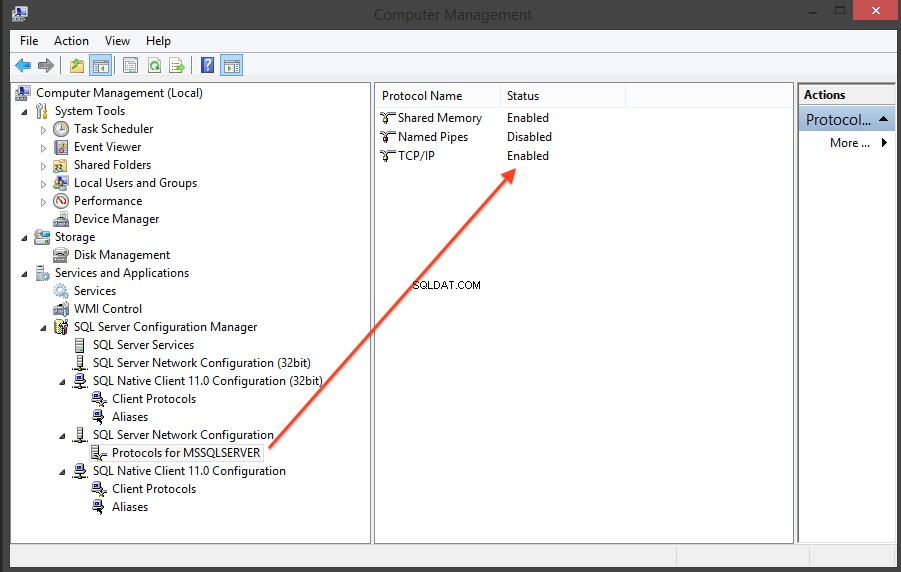Click the Device Manager icon

(x=61, y=220)
